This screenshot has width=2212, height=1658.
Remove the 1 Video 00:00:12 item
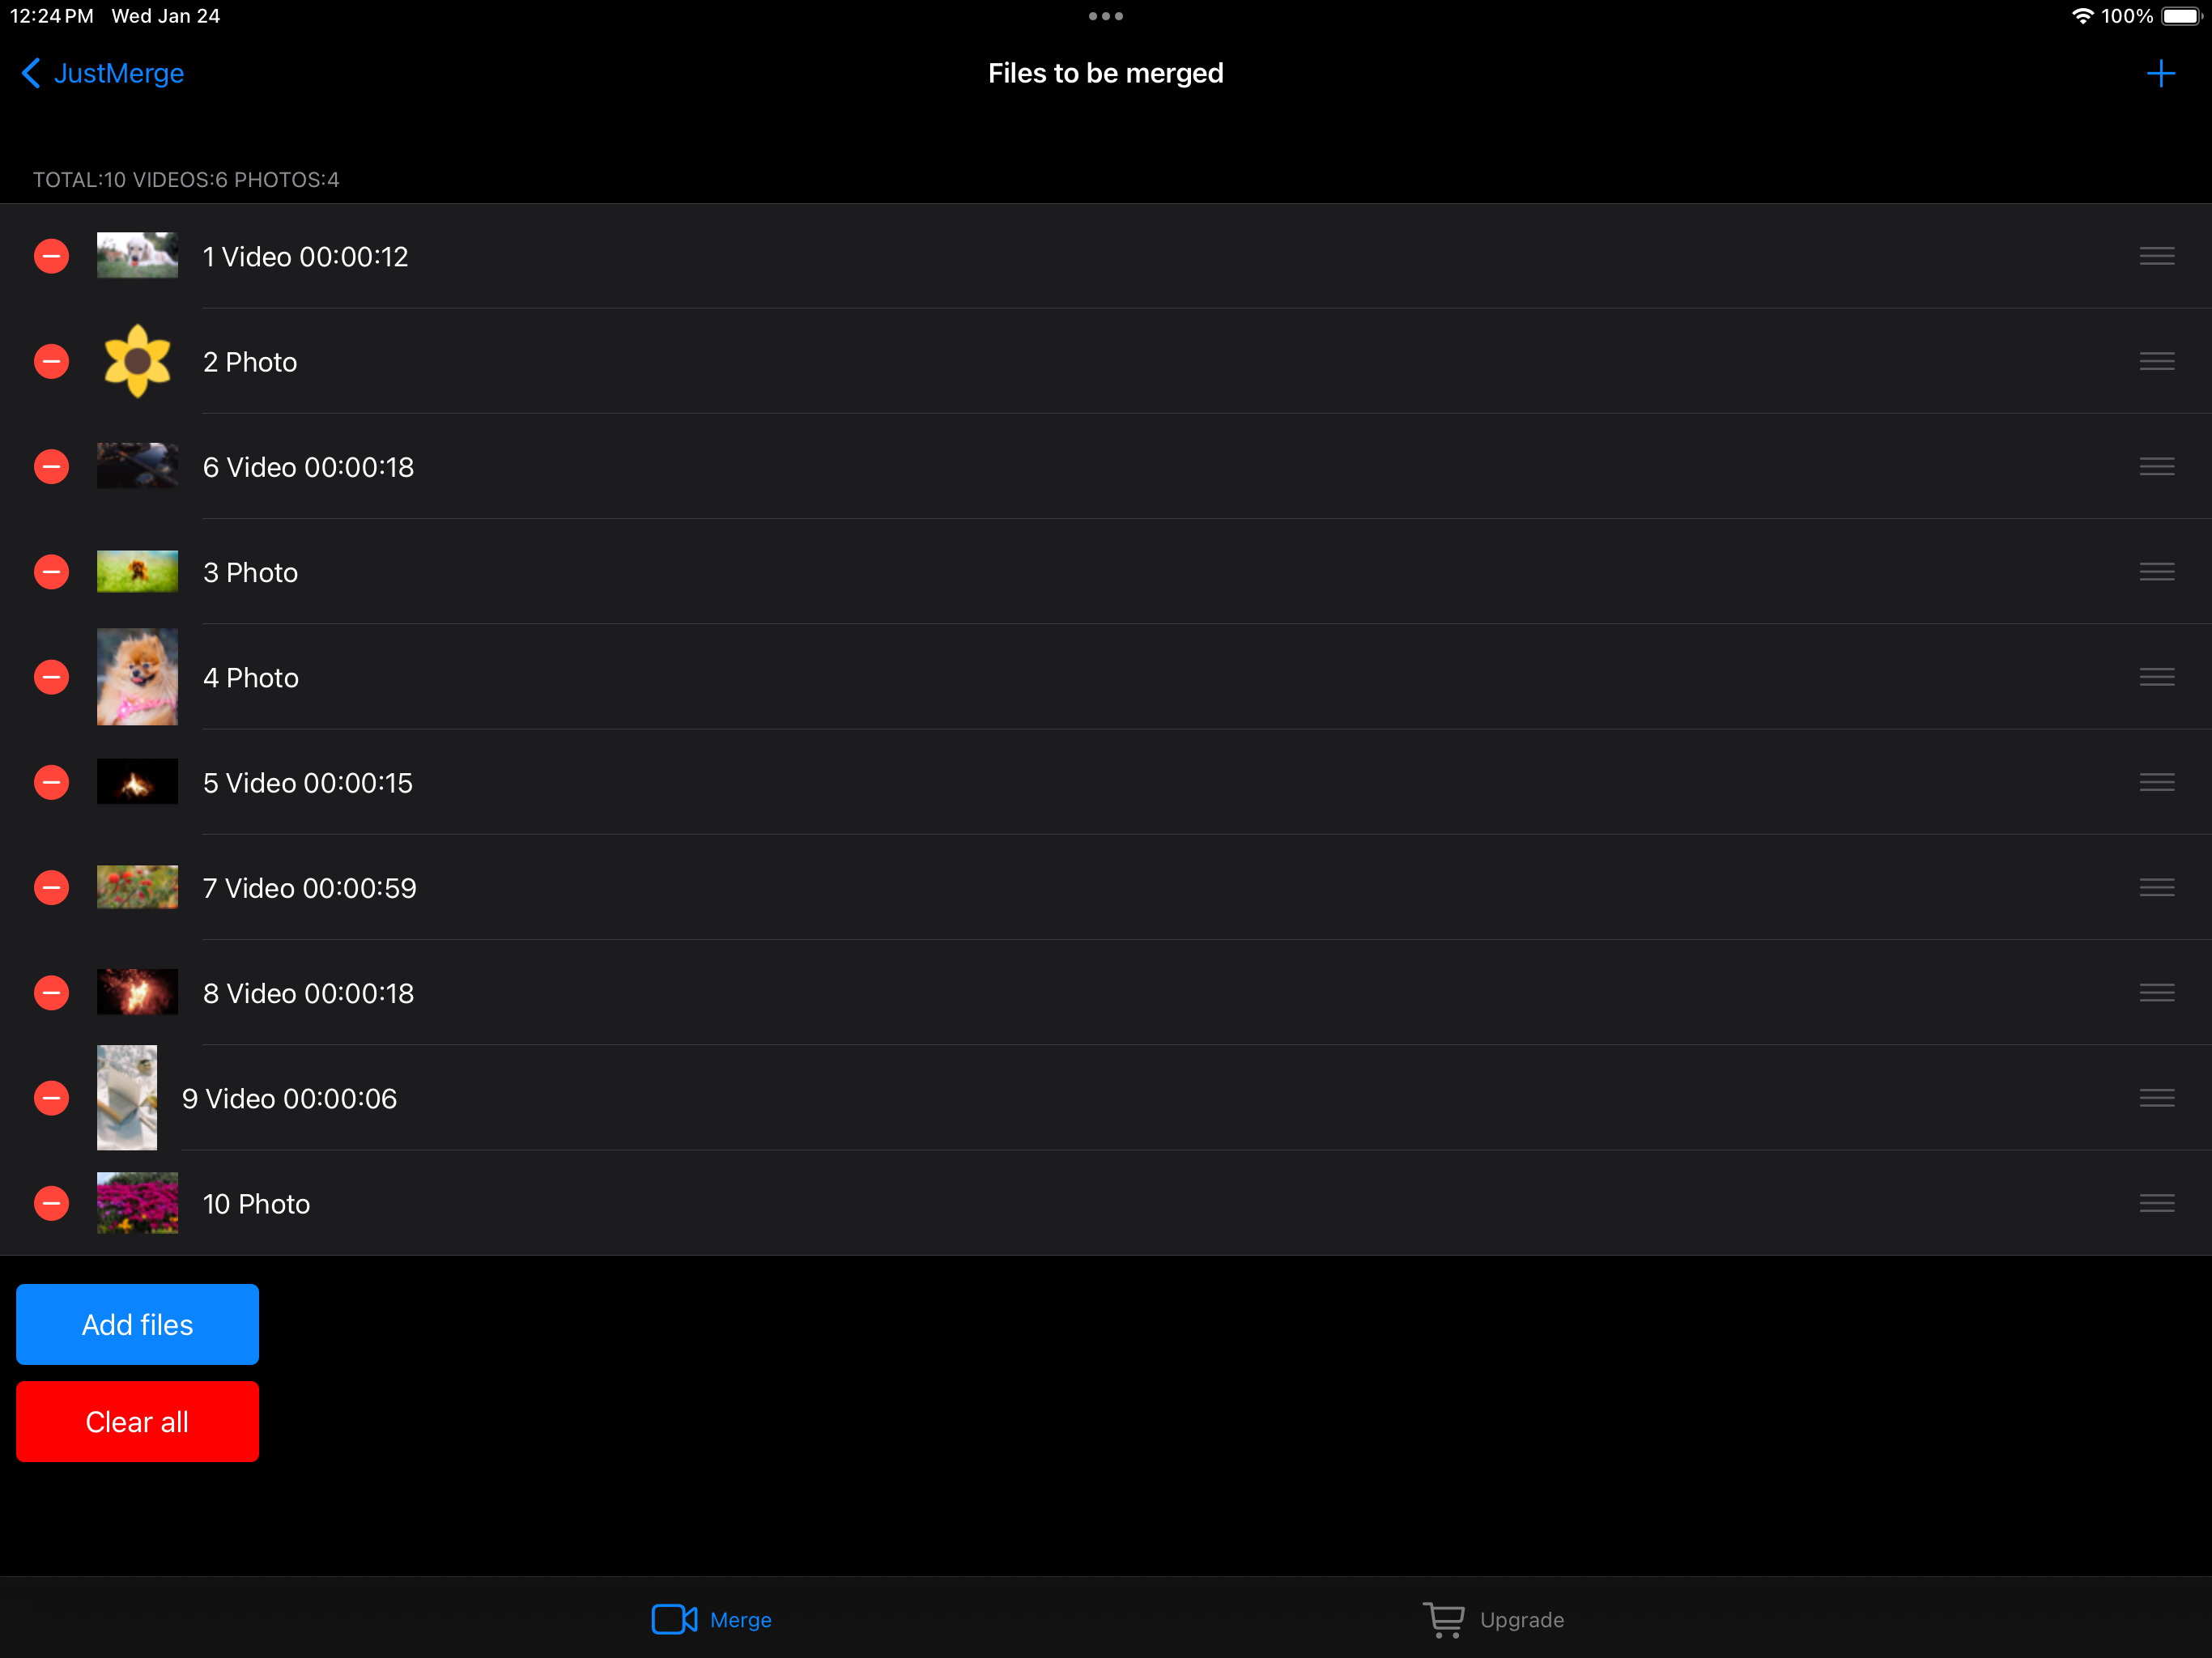(51, 256)
